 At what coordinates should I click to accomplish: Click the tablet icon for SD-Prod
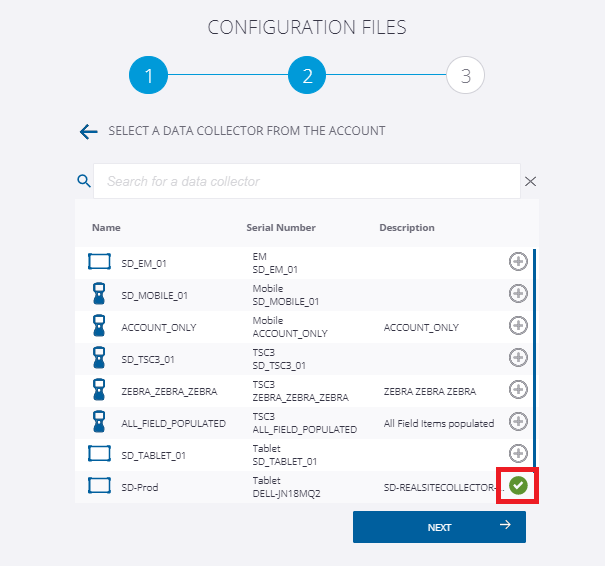tap(99, 485)
